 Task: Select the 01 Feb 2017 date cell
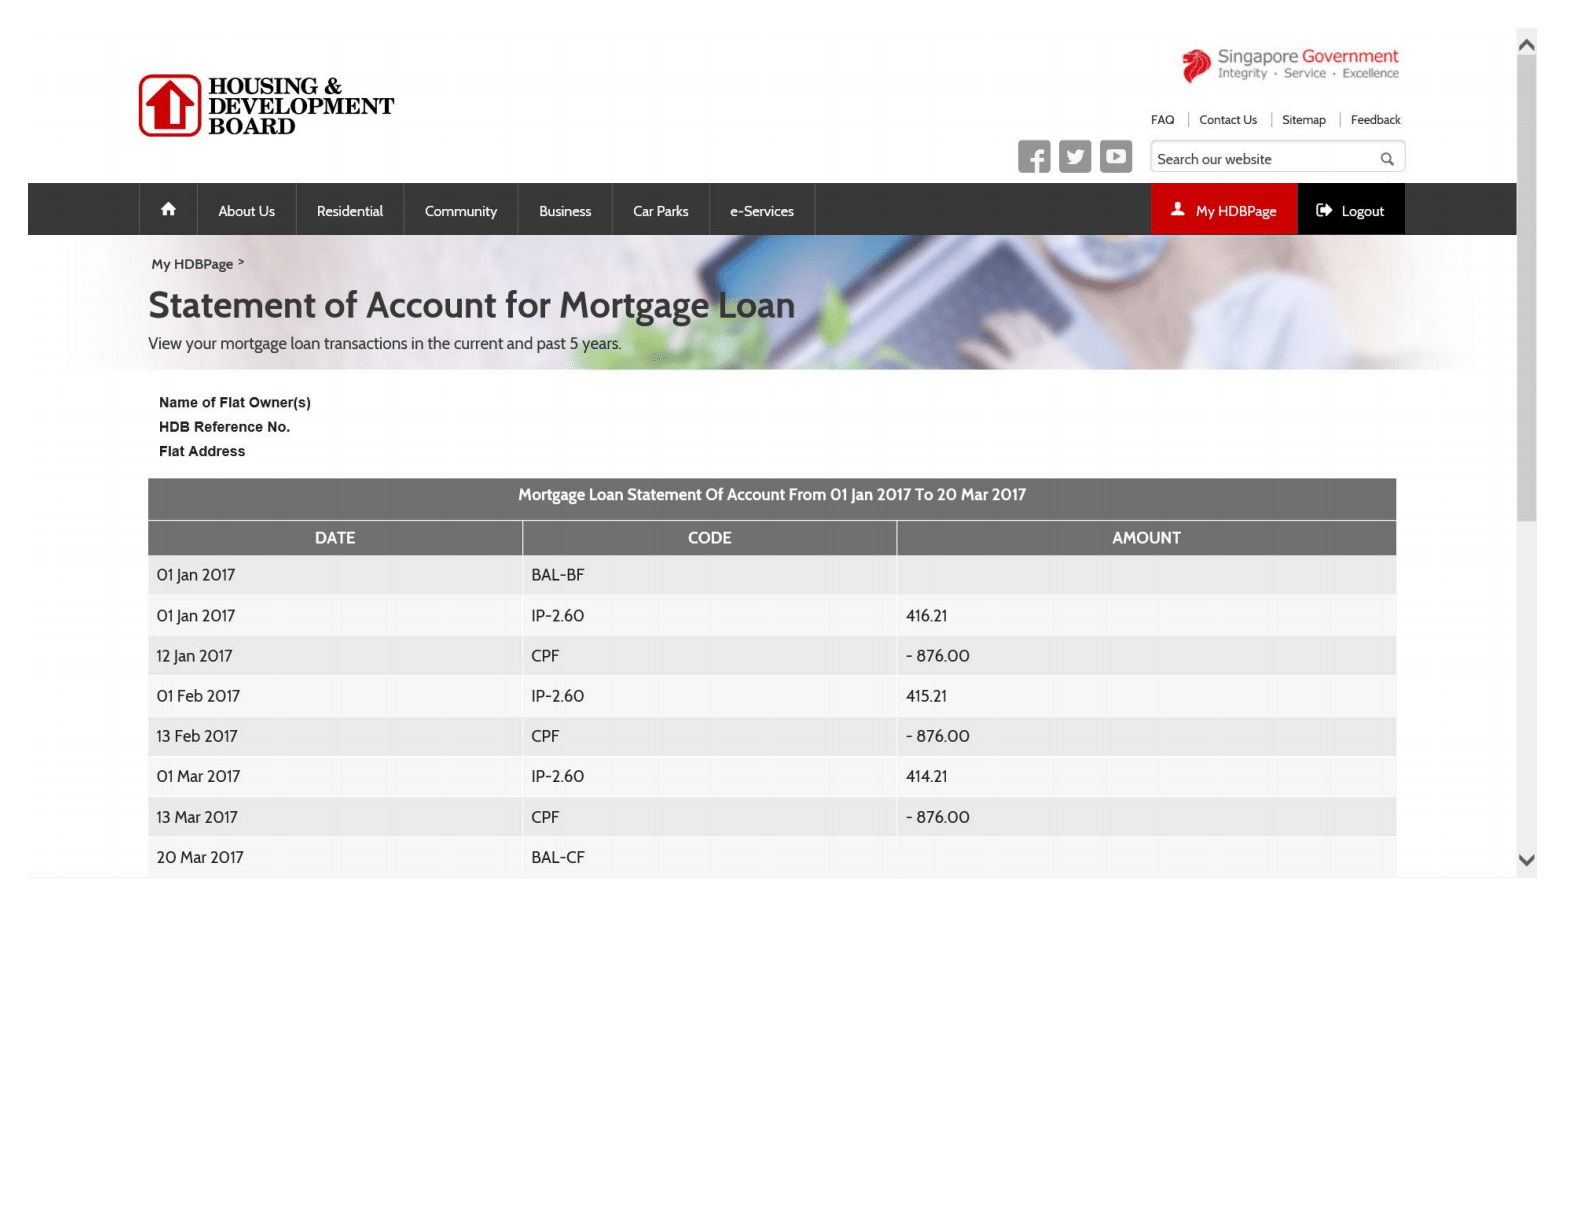click(x=335, y=696)
